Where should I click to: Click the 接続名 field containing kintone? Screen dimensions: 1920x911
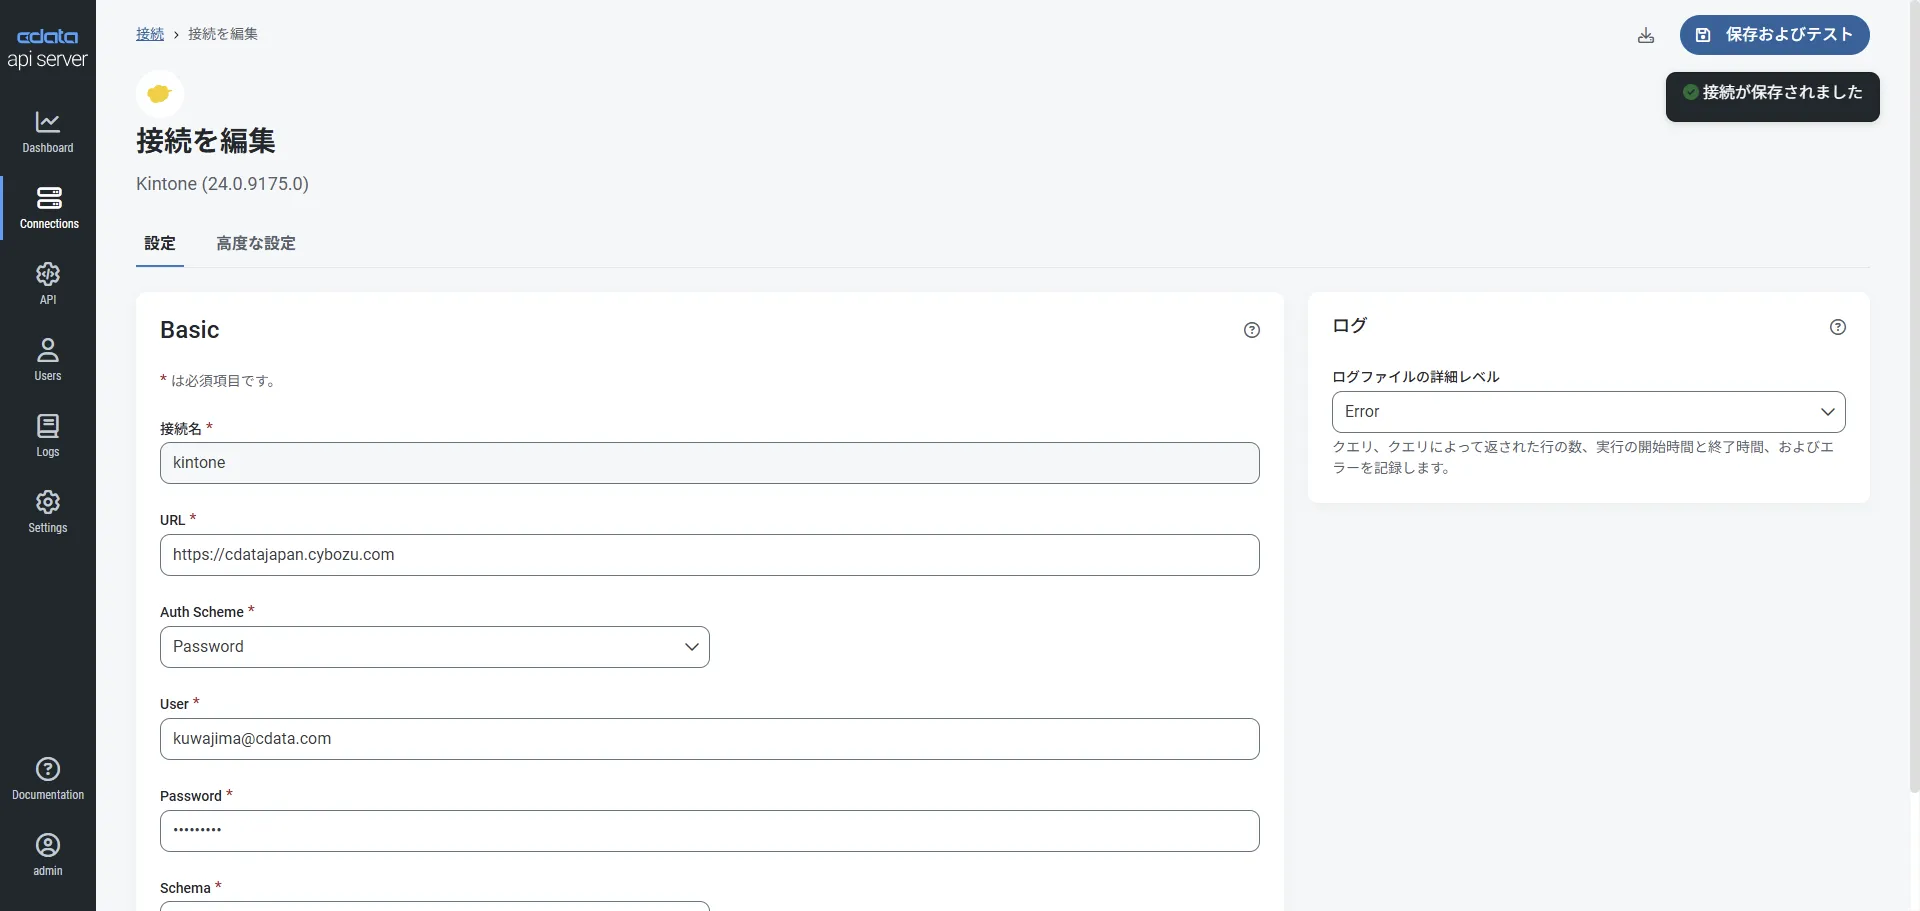[710, 463]
